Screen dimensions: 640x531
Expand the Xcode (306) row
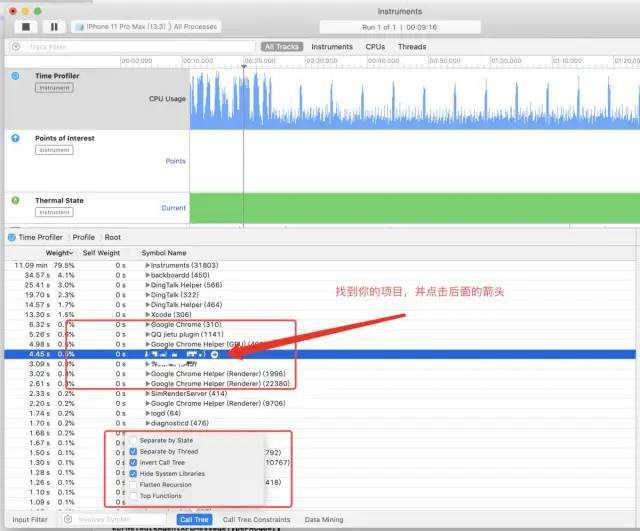(x=148, y=315)
